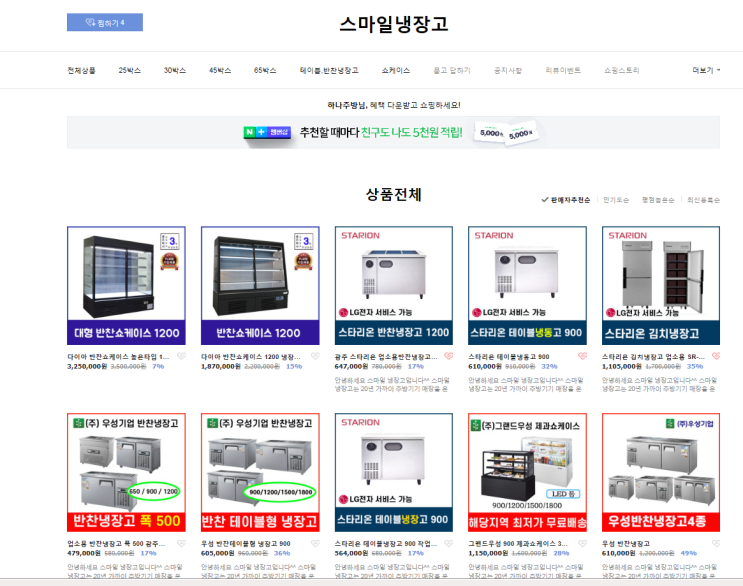
Task: Click 하나주방님, 혜택 다운받고 쇼핑하세요 text
Action: point(394,105)
